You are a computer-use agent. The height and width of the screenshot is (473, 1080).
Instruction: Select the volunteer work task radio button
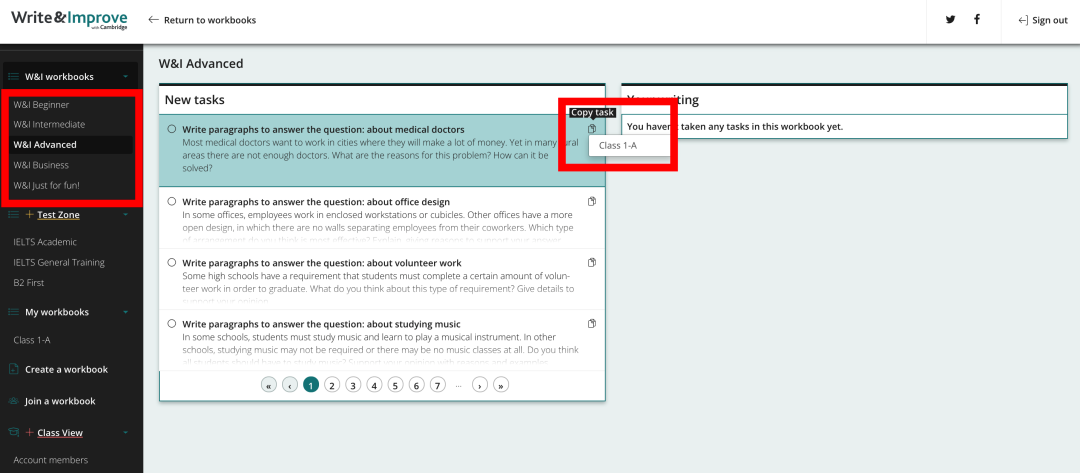(x=172, y=263)
